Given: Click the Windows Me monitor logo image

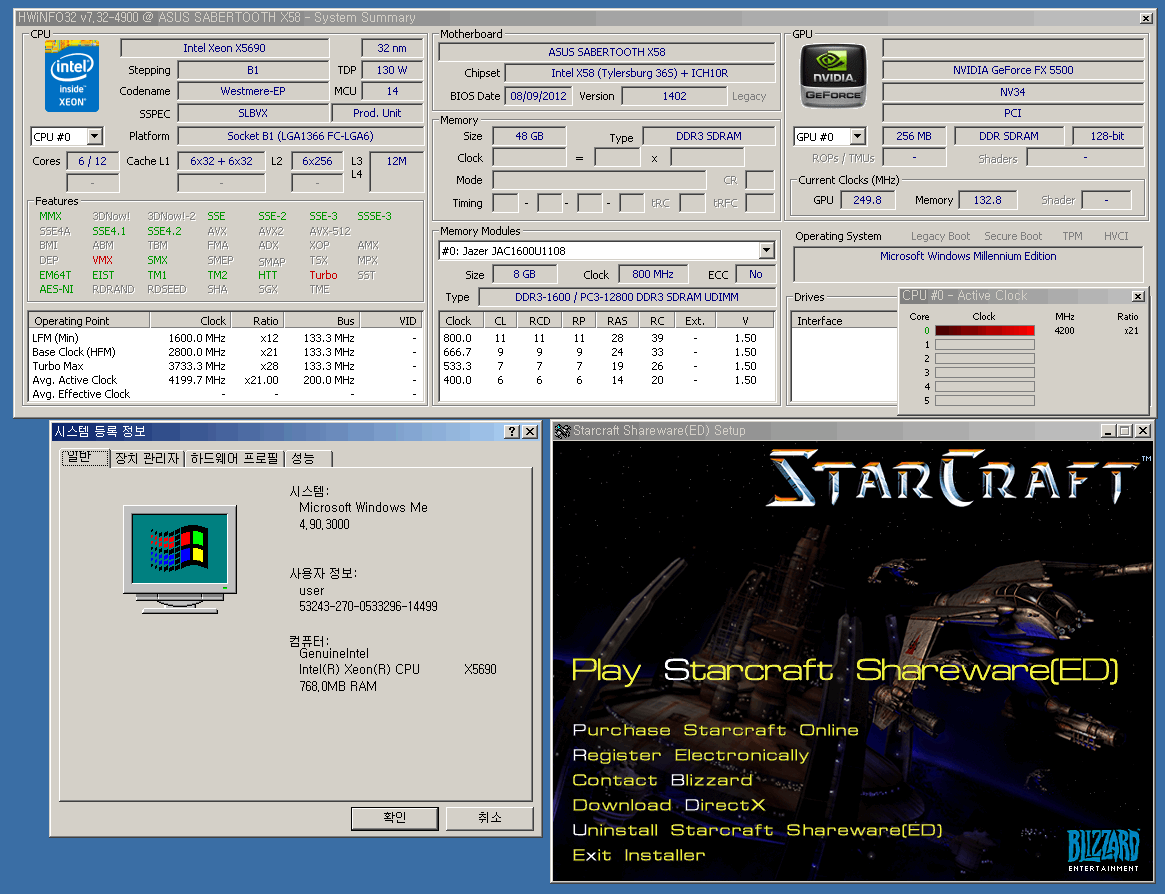Looking at the screenshot, I should pos(180,560).
